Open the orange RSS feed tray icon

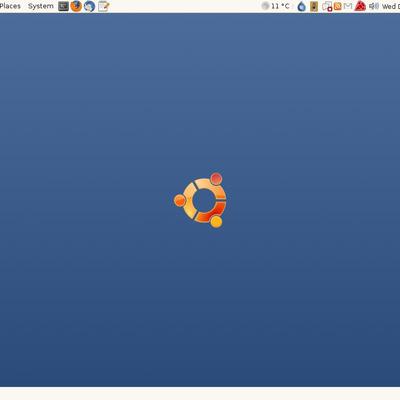pyautogui.click(x=338, y=6)
